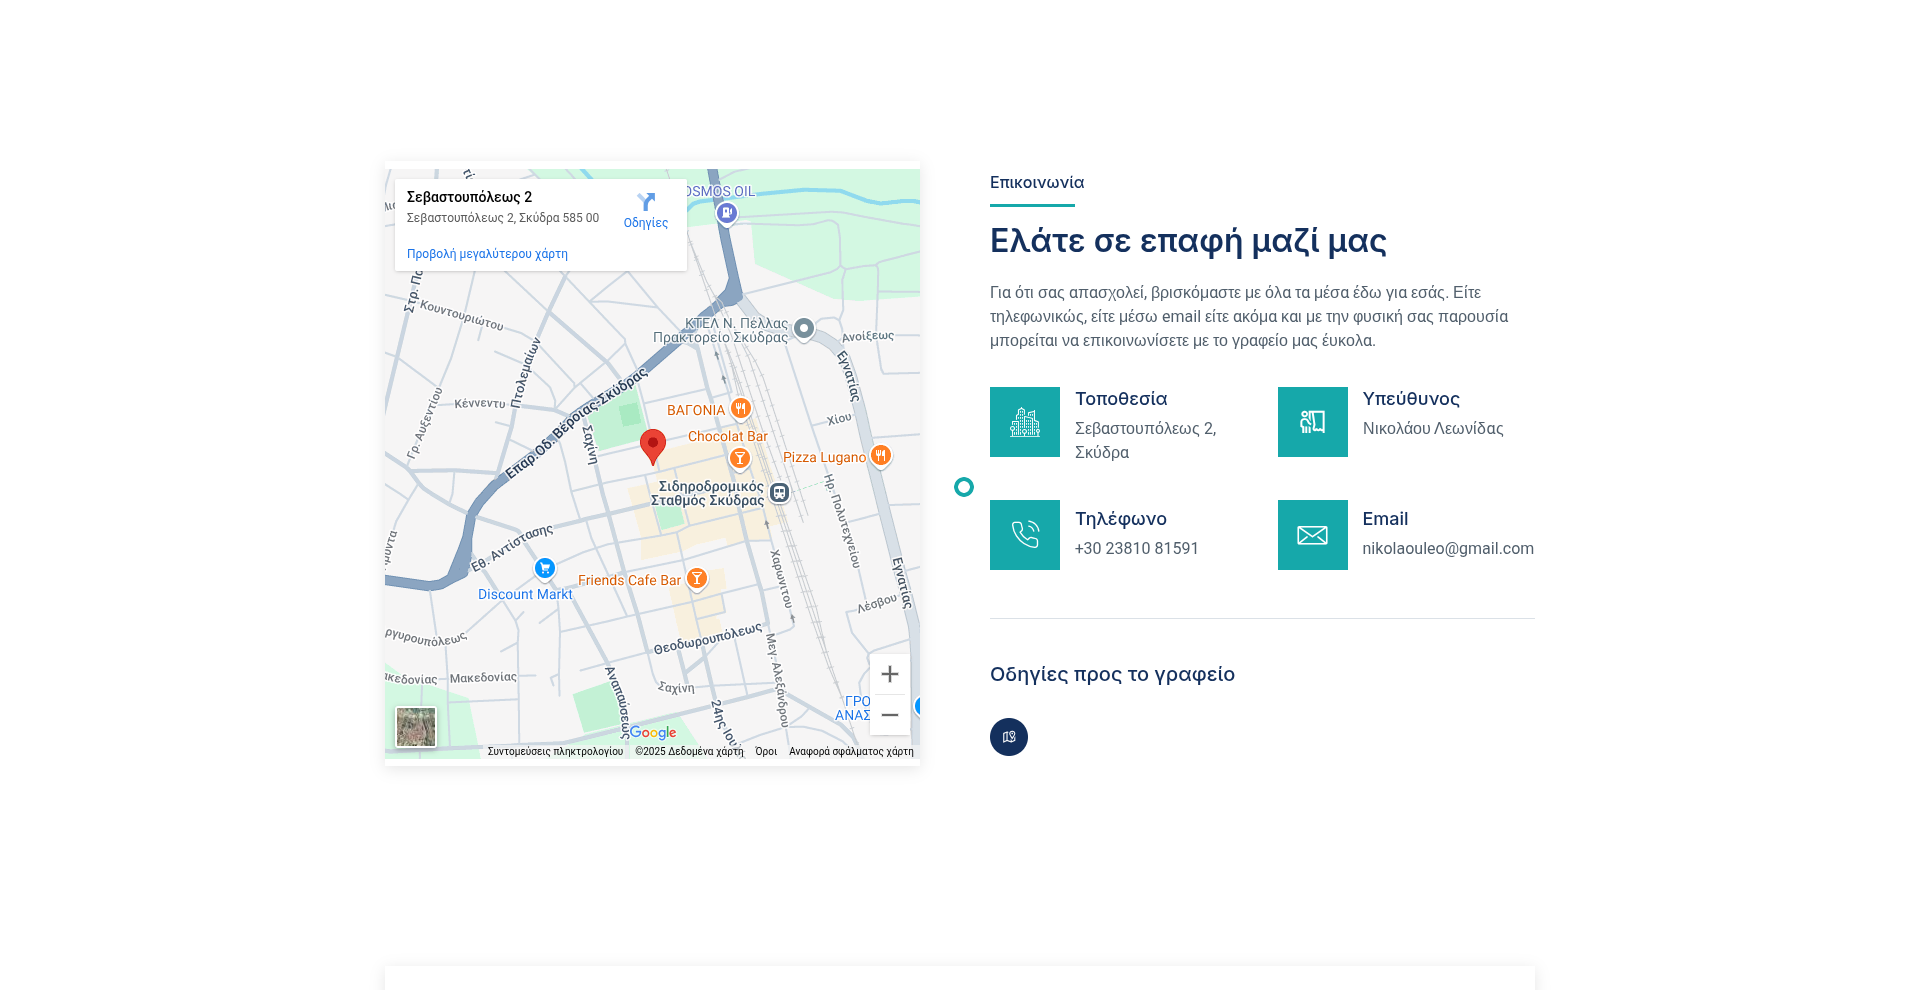Image resolution: width=1917 pixels, height=990 pixels.
Task: Click the red location pin on map
Action: click(x=653, y=447)
